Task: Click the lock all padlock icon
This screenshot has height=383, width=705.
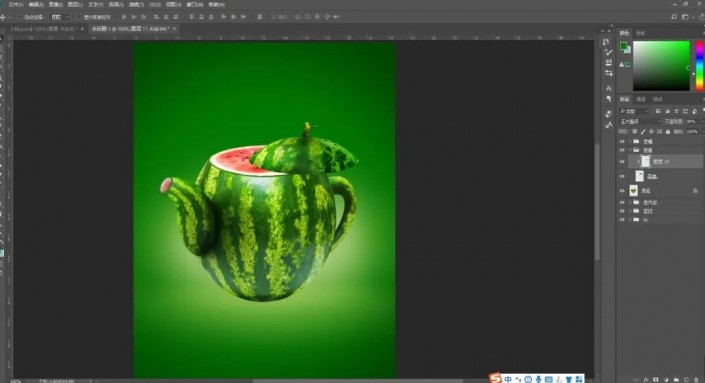Action: click(668, 131)
